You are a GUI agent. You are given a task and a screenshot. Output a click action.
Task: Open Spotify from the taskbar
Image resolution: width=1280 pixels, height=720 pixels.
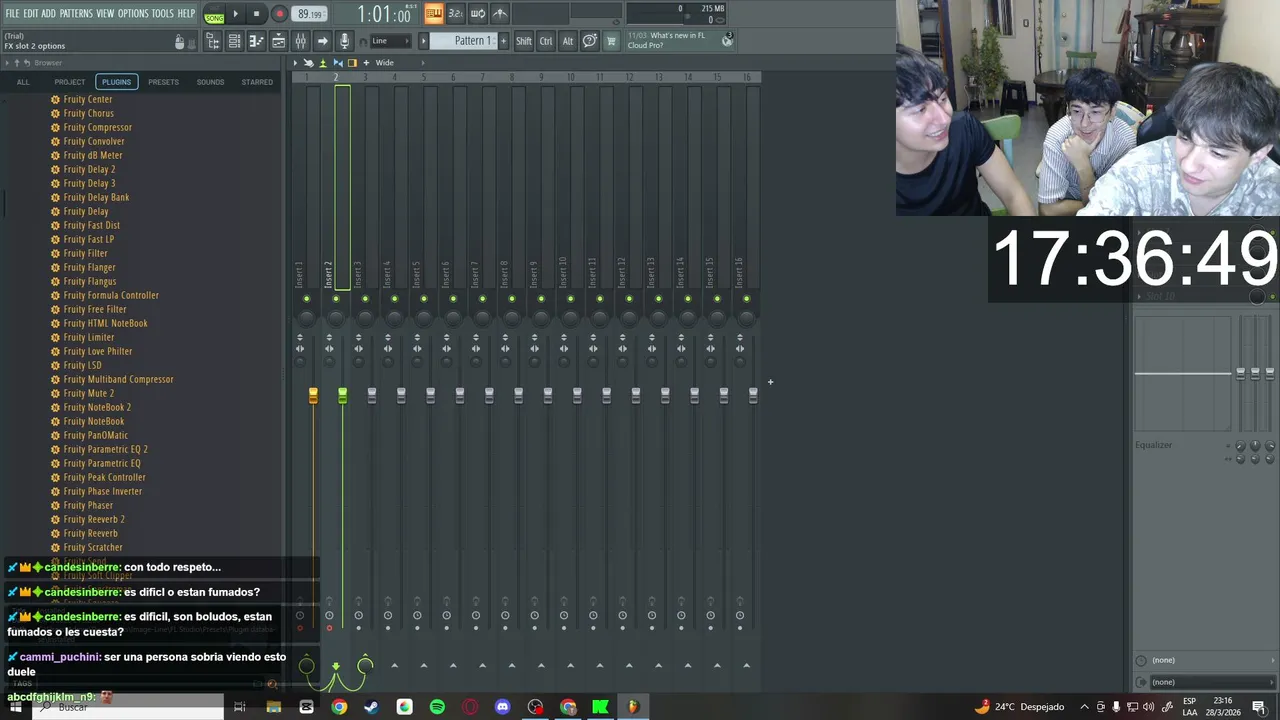click(437, 707)
